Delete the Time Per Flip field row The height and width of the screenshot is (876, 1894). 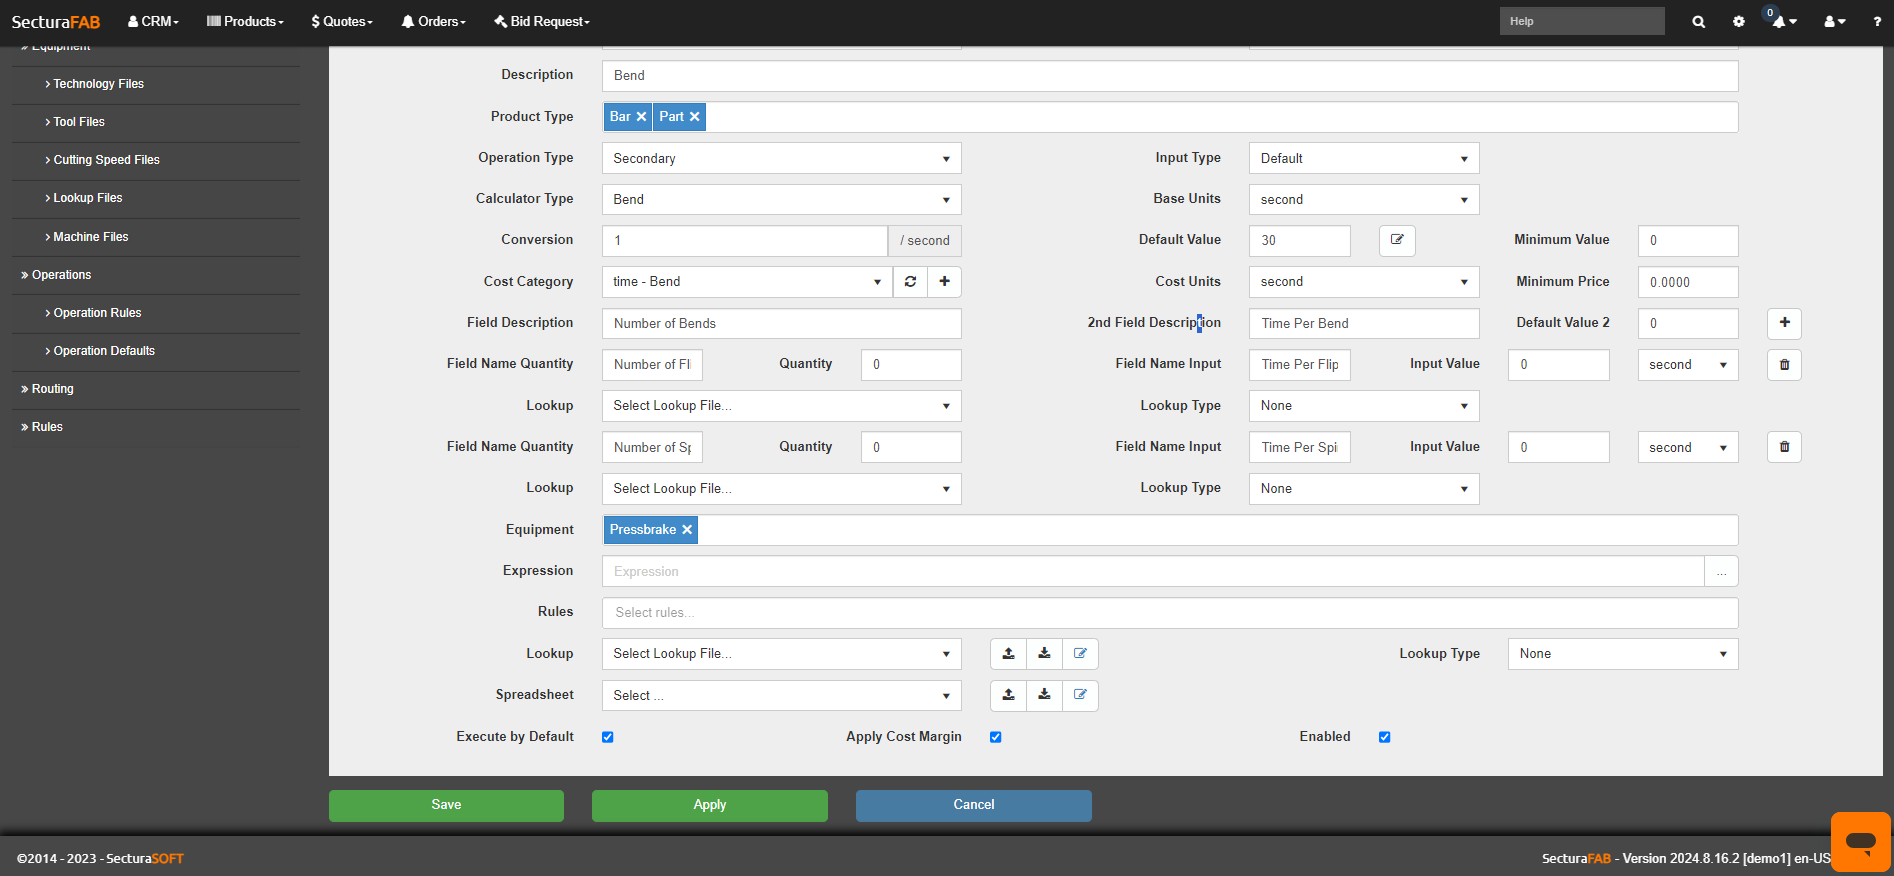click(x=1784, y=365)
